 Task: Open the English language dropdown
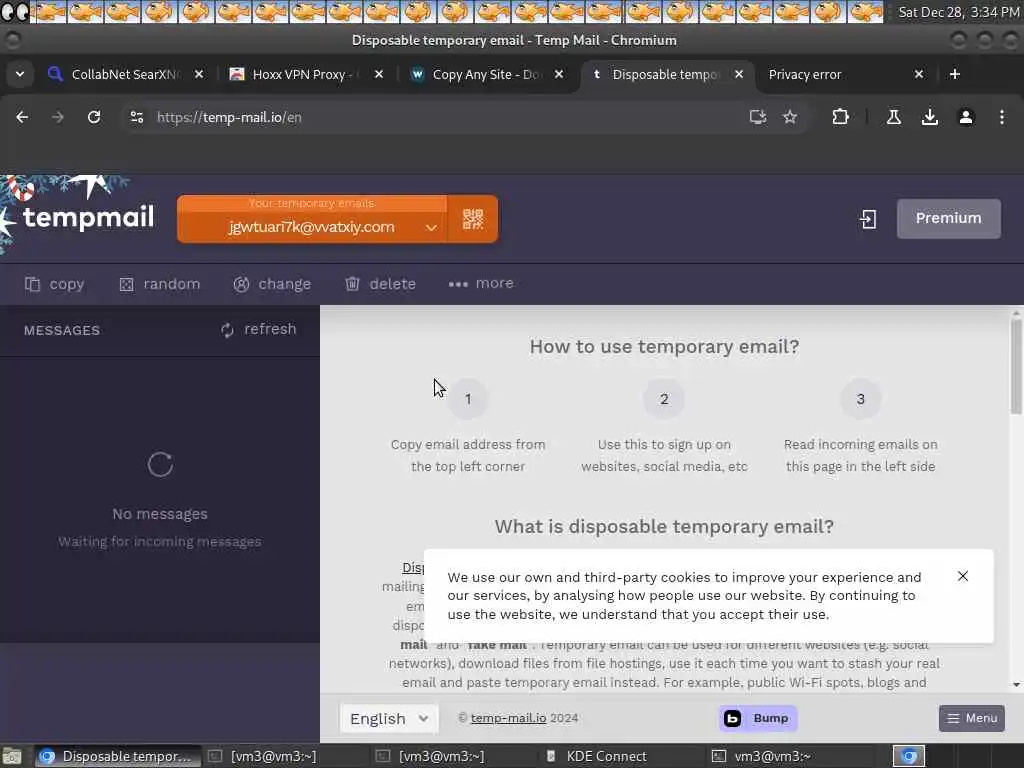389,718
